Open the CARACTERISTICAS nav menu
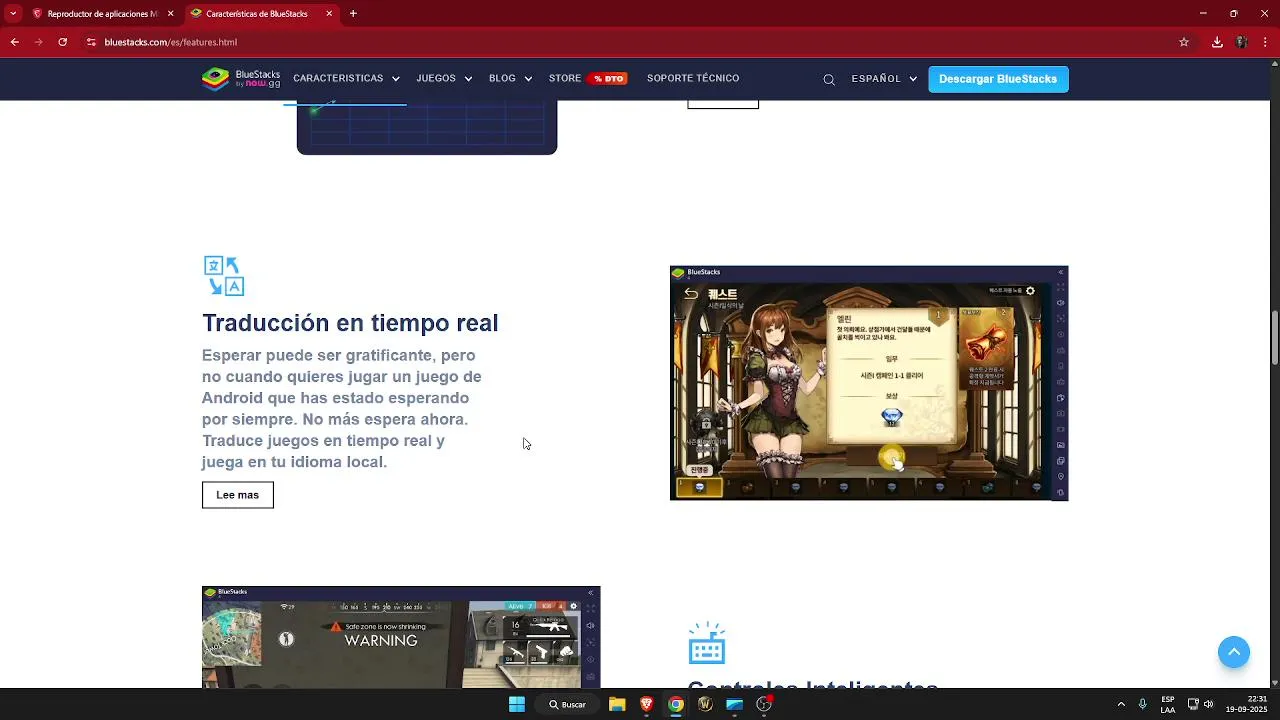 pos(338,78)
